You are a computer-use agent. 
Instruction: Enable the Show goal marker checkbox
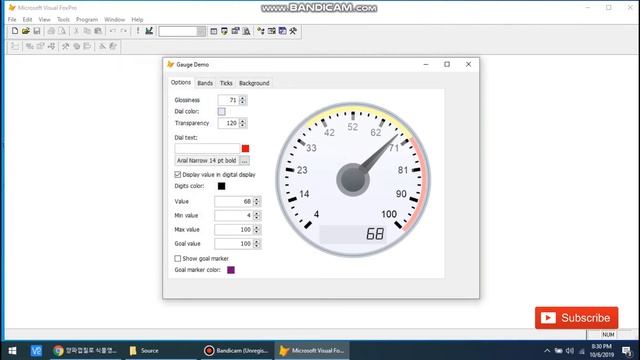178,258
